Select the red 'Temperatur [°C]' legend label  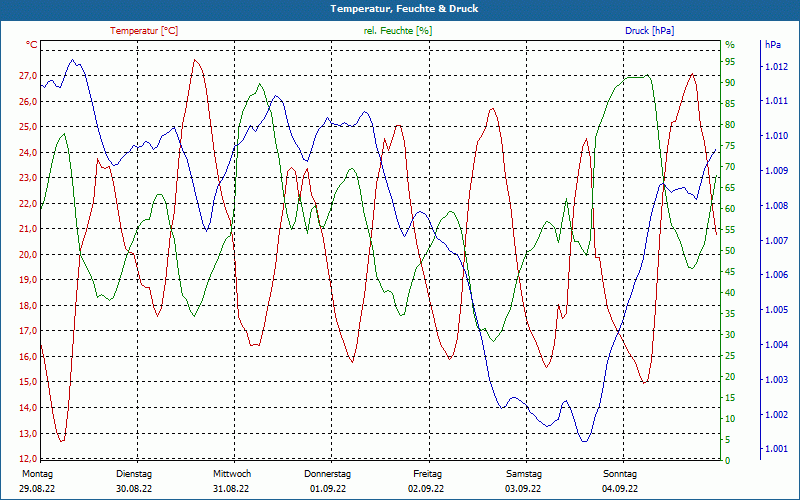144,31
